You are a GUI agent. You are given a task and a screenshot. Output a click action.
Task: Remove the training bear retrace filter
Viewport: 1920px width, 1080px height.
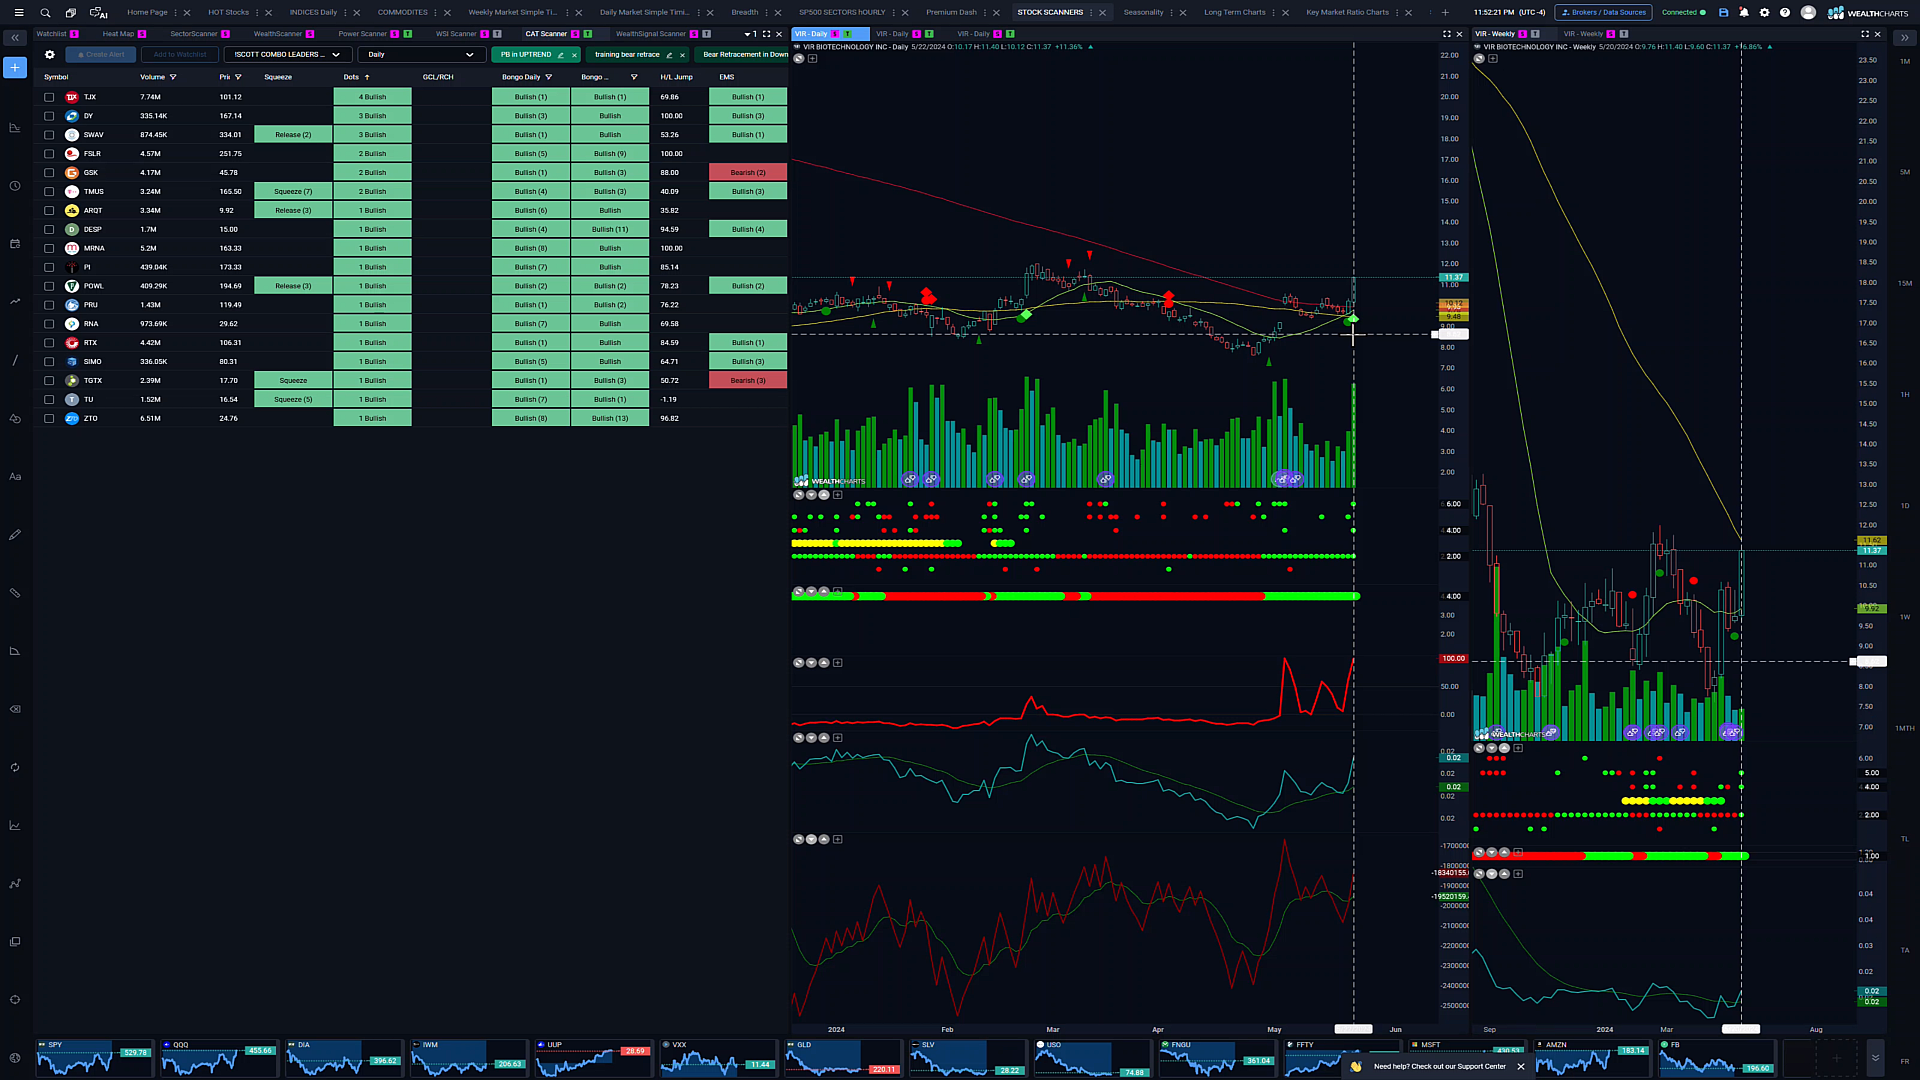pos(682,54)
